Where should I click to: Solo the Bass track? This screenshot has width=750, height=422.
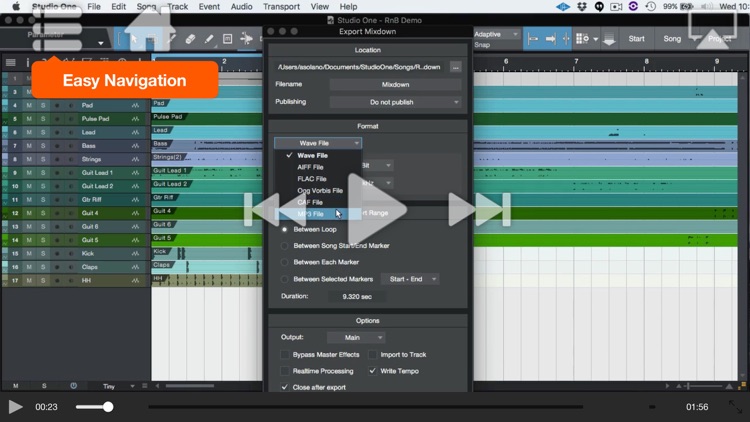coord(43,145)
